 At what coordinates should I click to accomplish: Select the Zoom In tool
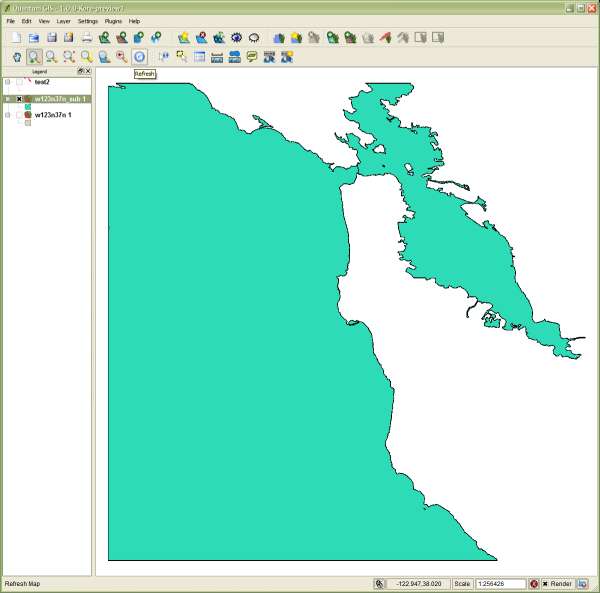point(34,57)
